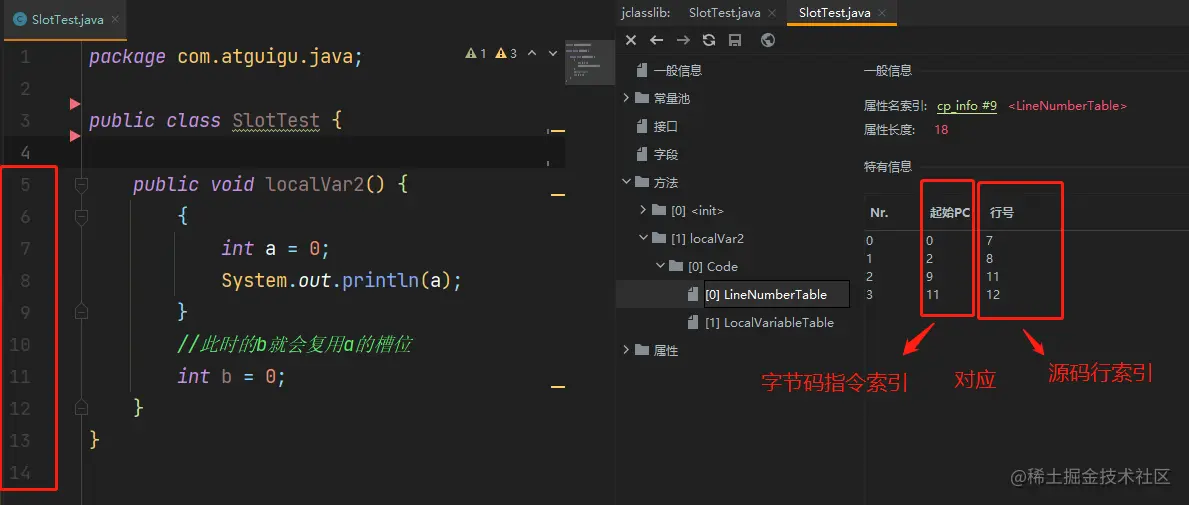Click the fold end marker on line 12
The height and width of the screenshot is (505, 1189).
point(81,407)
